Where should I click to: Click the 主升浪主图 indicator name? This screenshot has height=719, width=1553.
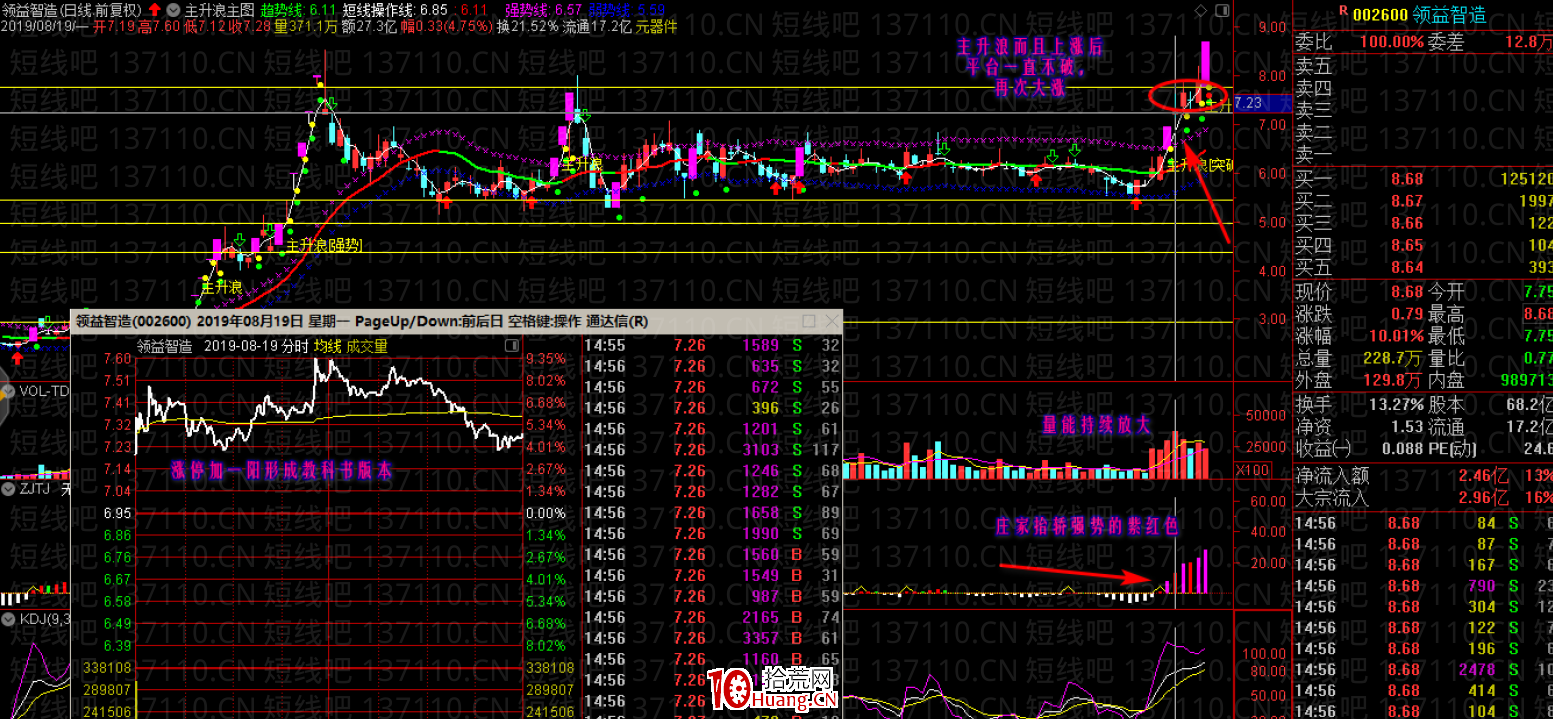219,9
